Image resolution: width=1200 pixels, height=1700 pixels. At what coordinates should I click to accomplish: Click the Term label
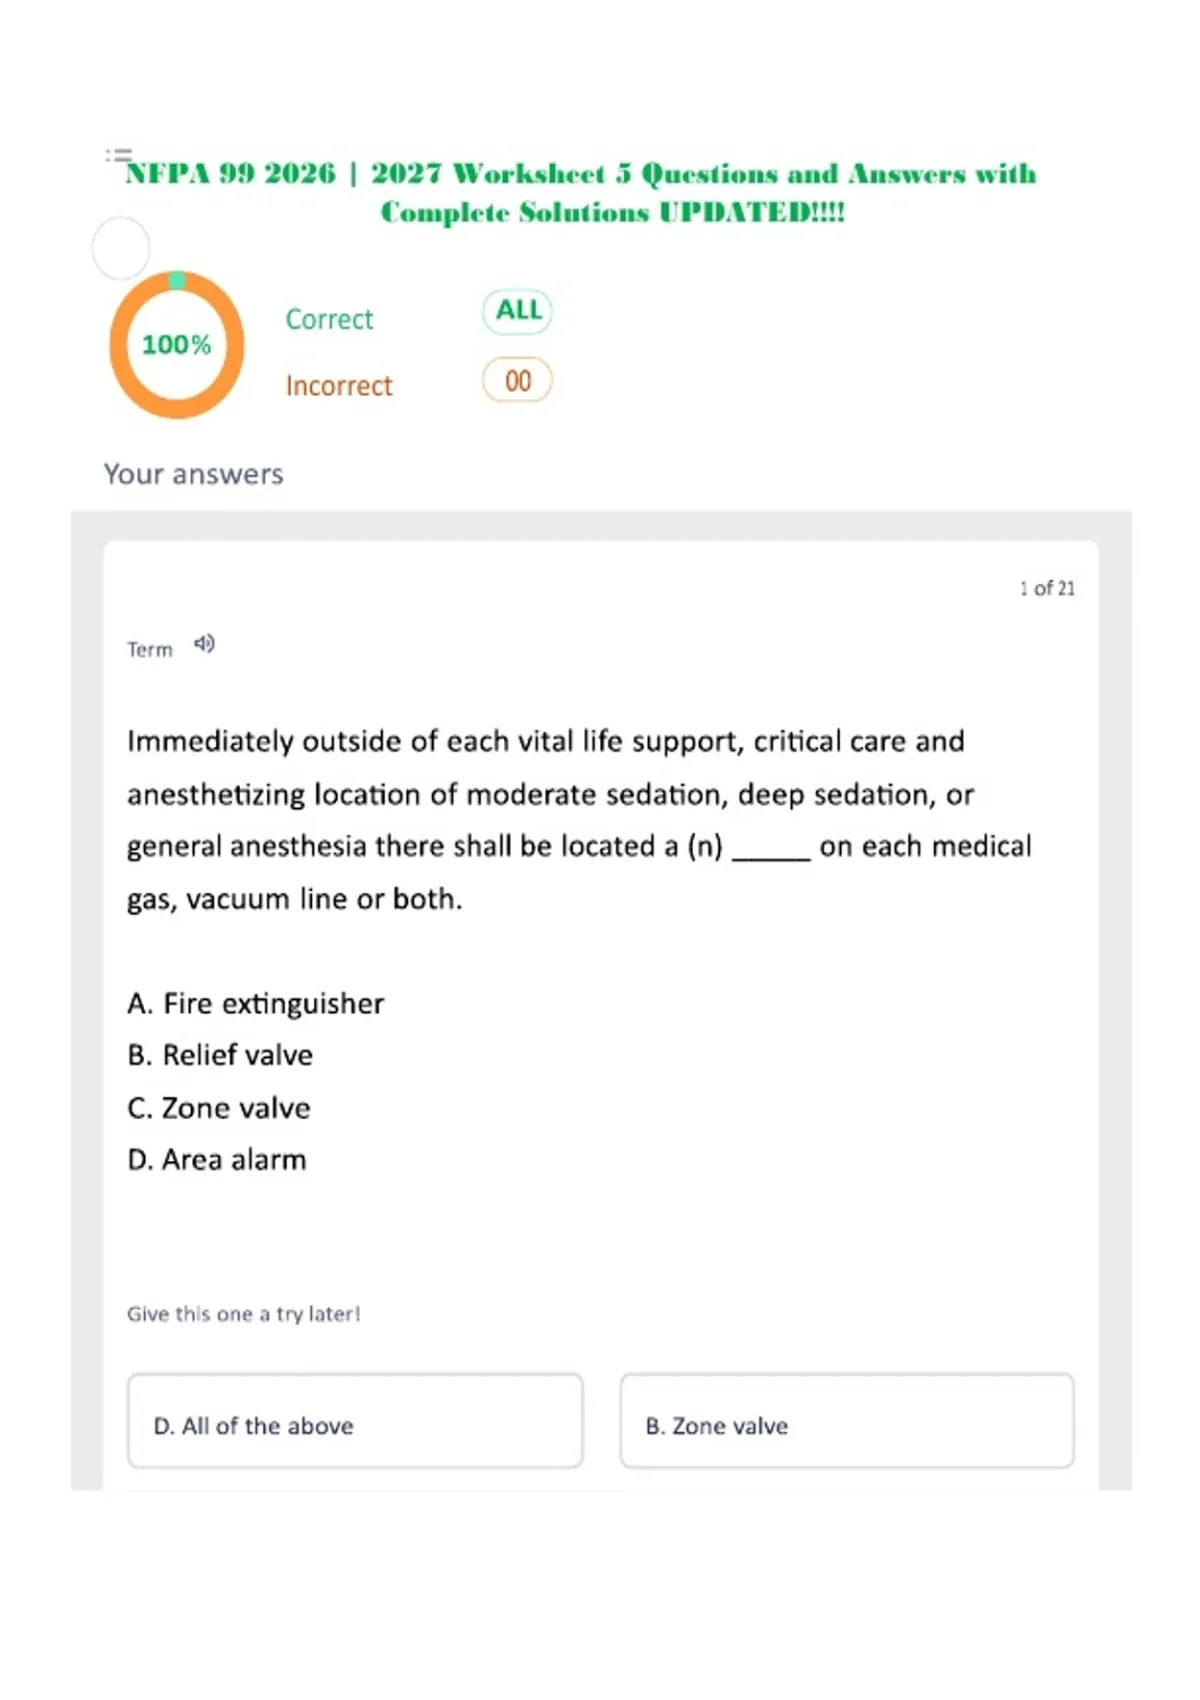150,649
